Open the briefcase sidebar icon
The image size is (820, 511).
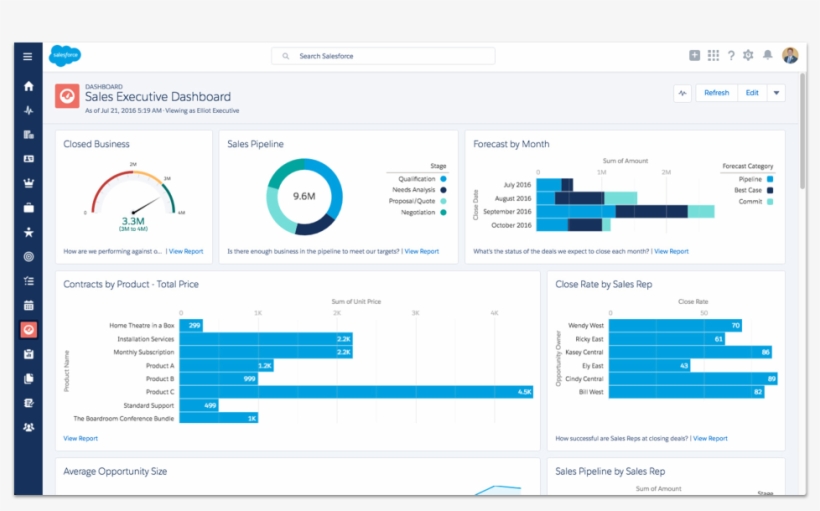point(28,208)
